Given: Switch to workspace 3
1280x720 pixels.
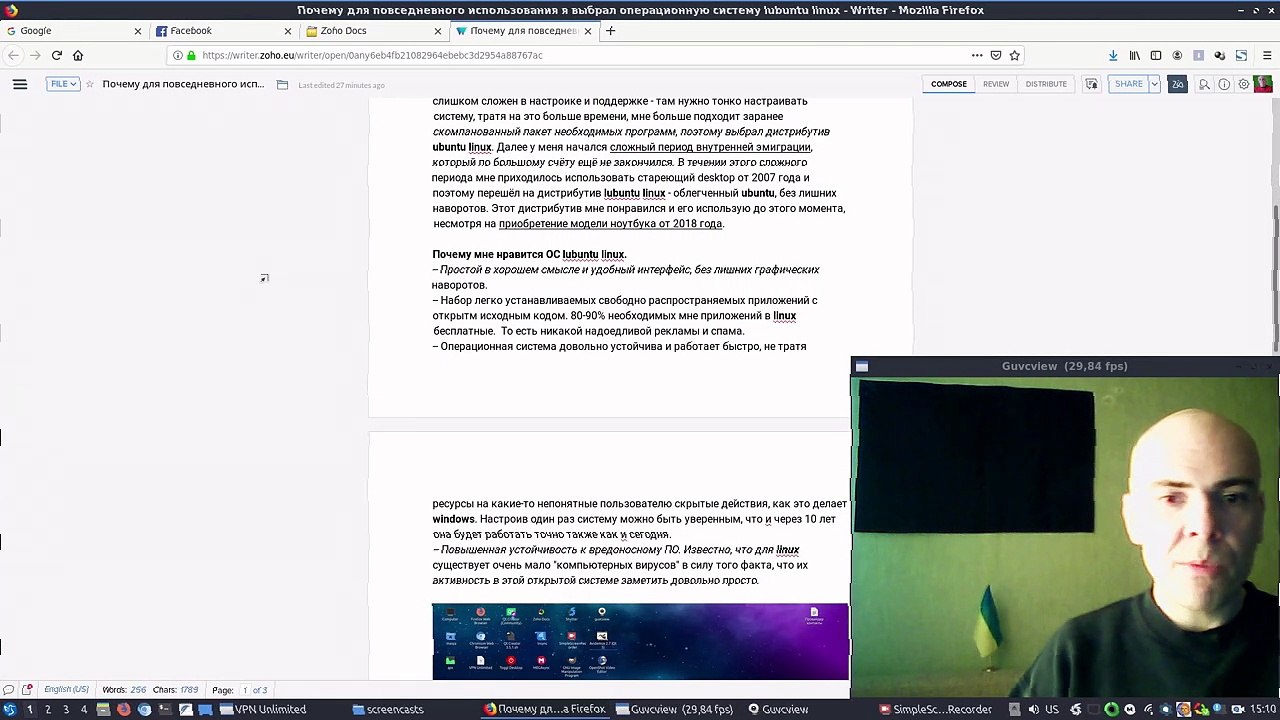Looking at the screenshot, I should 65,709.
